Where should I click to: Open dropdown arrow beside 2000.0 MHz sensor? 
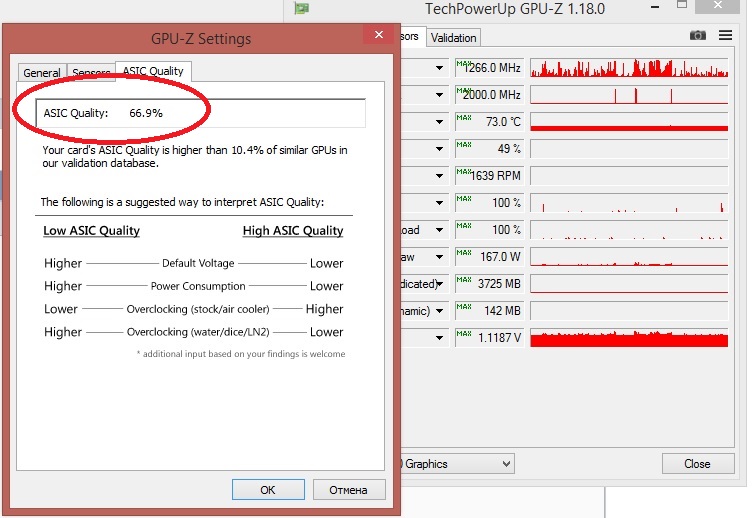pyautogui.click(x=439, y=95)
